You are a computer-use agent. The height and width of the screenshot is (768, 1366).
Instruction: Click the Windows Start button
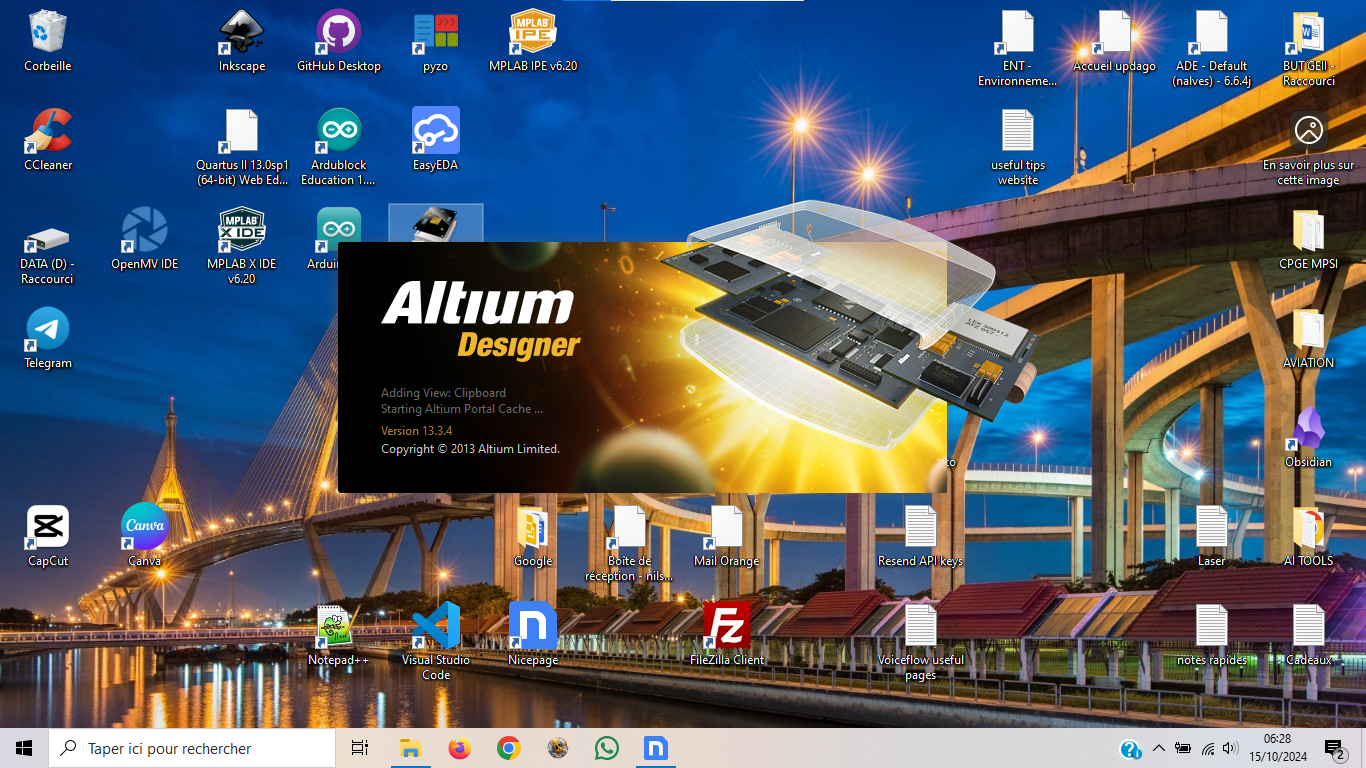click(24, 748)
